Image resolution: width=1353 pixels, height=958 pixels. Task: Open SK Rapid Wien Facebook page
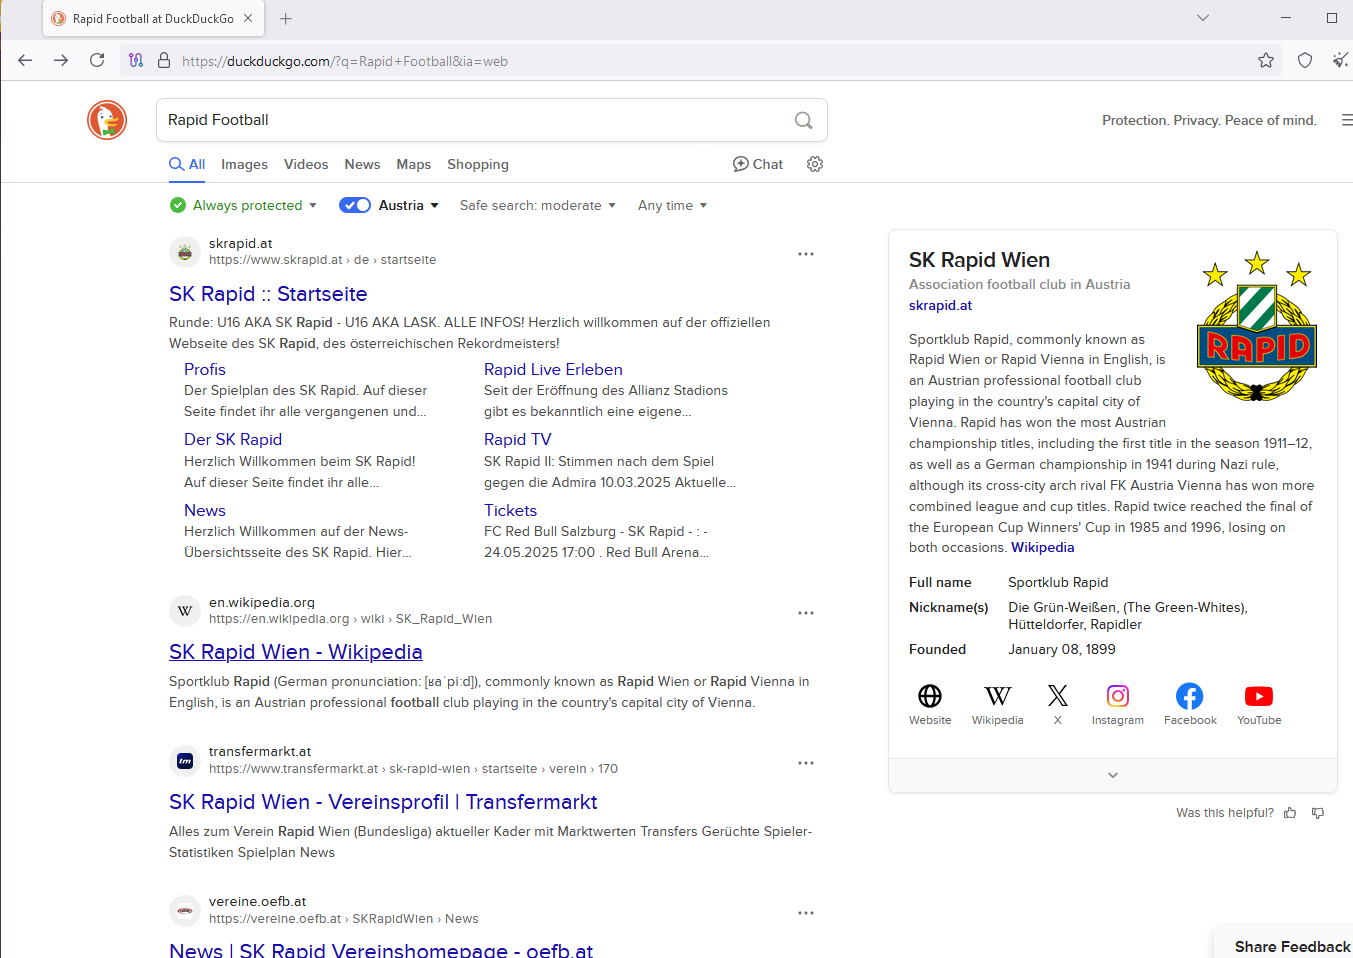[x=1190, y=704]
